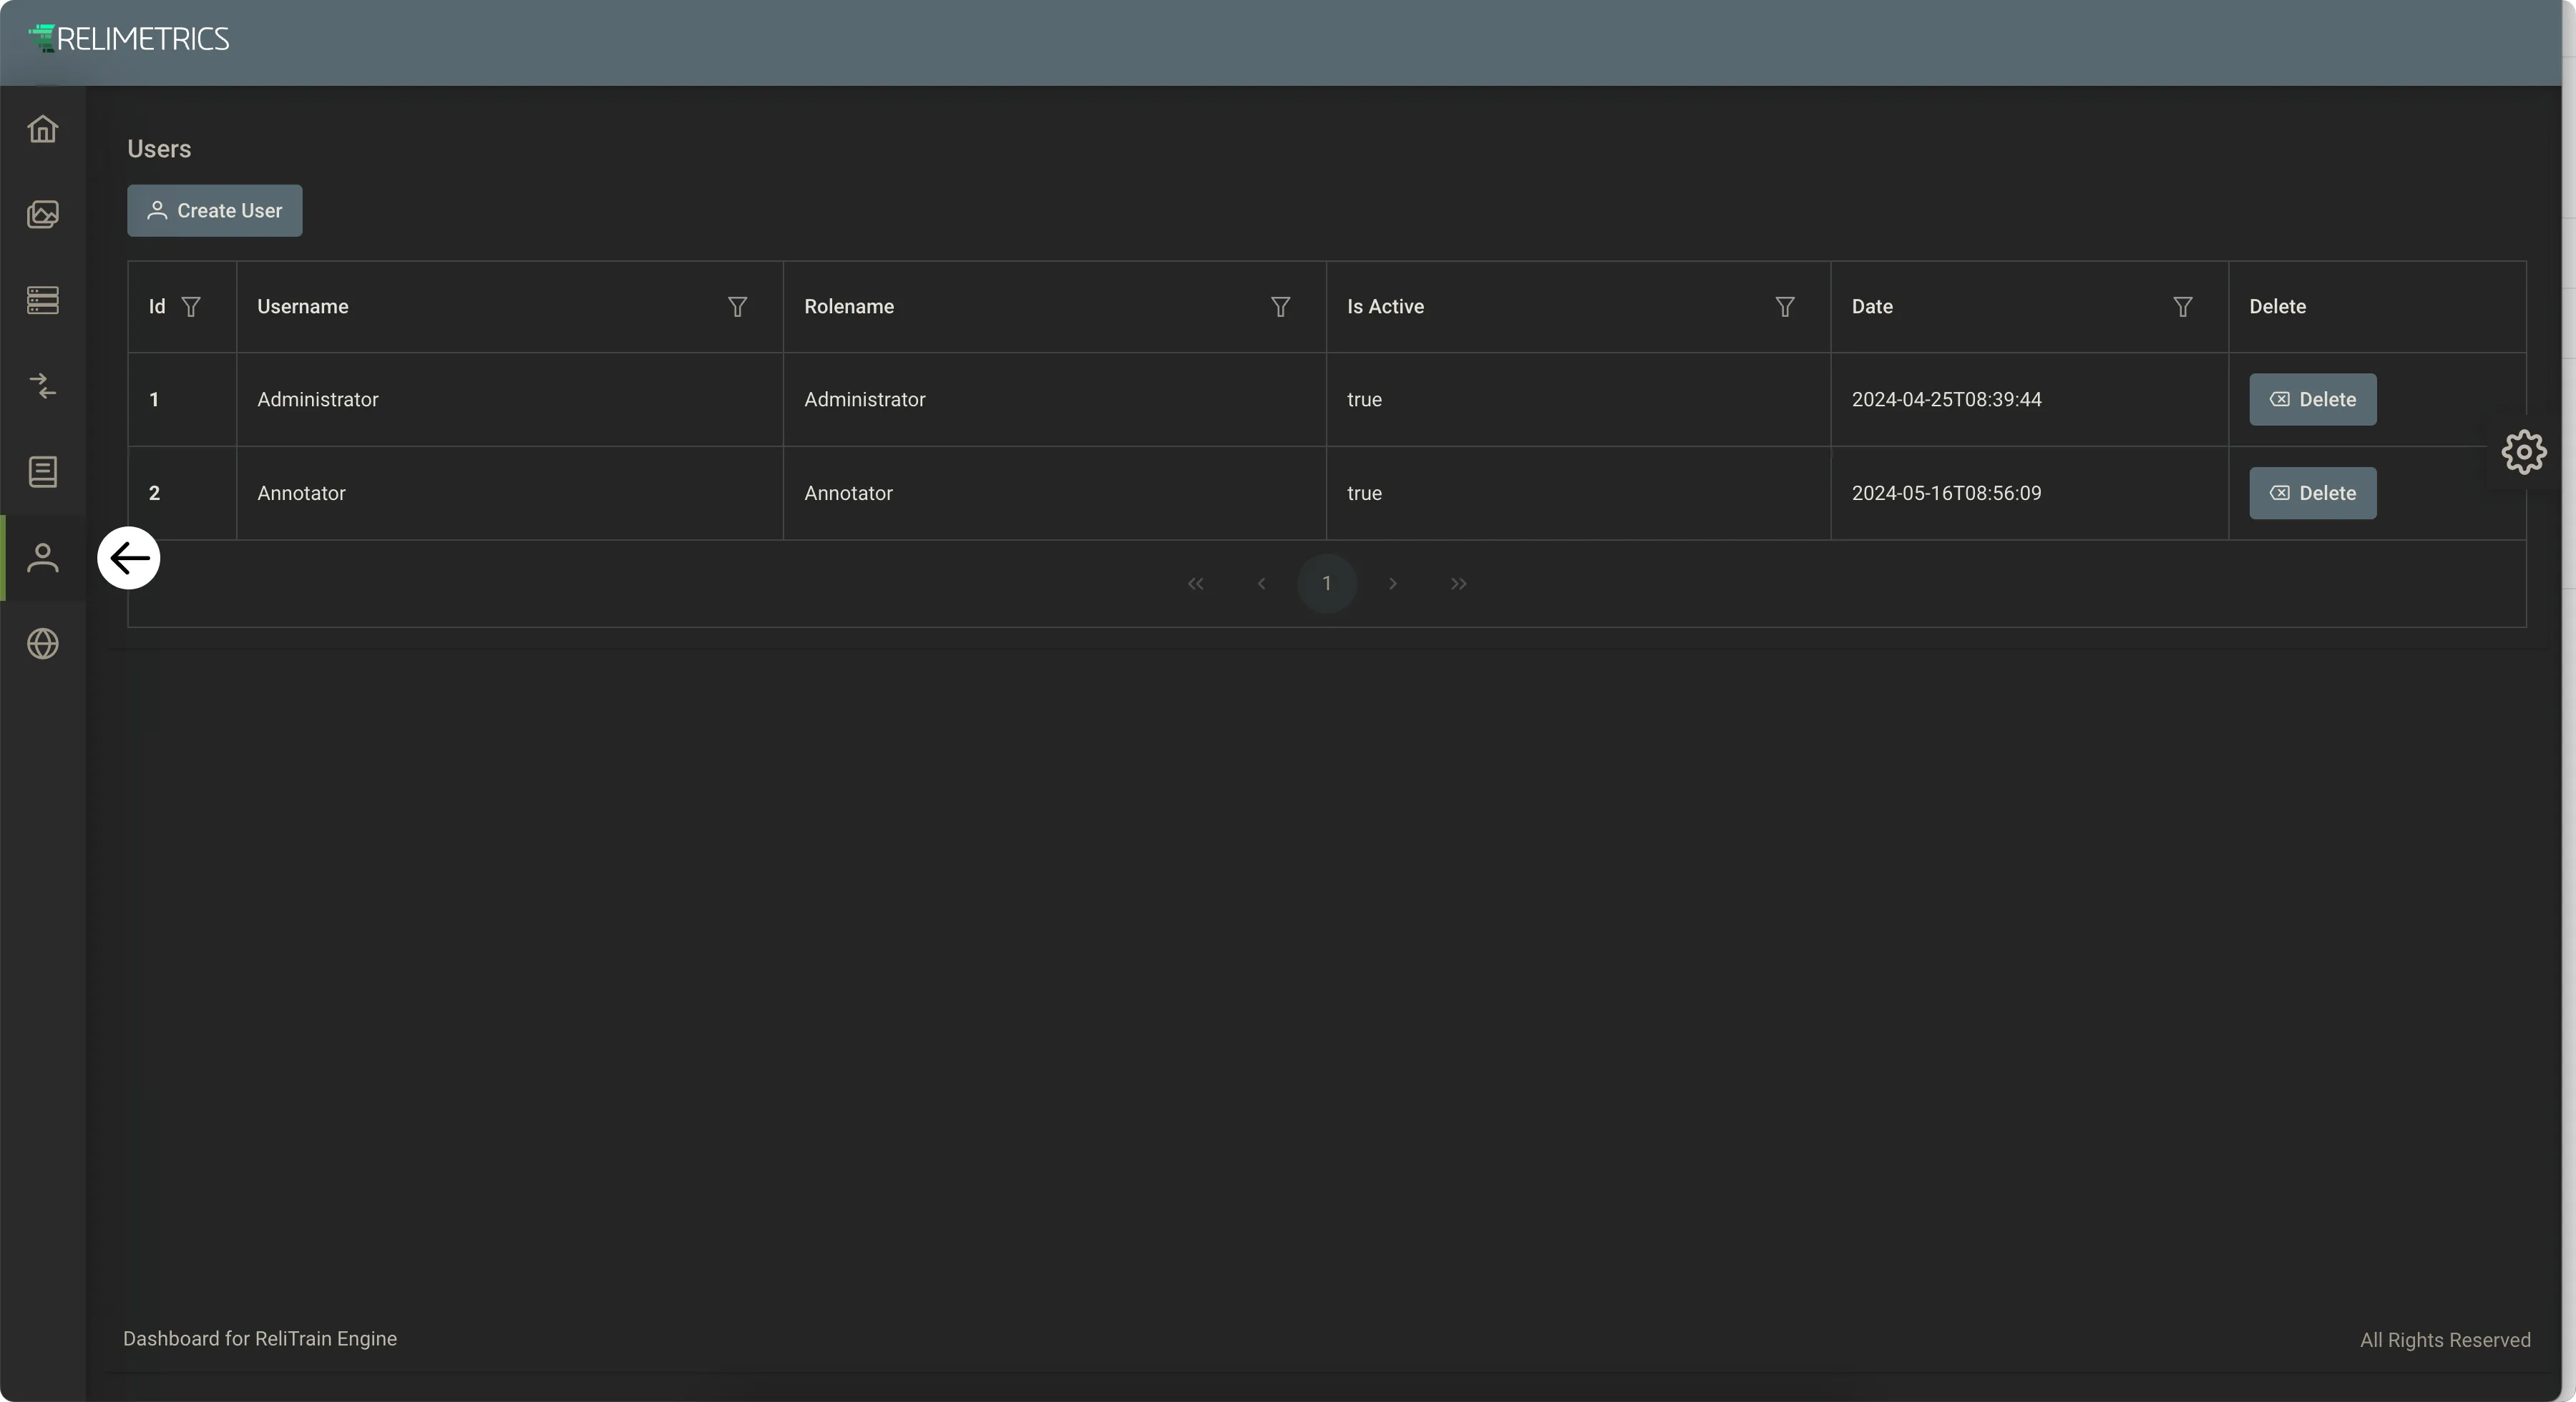
Task: Sort by Username column header
Action: click(303, 307)
